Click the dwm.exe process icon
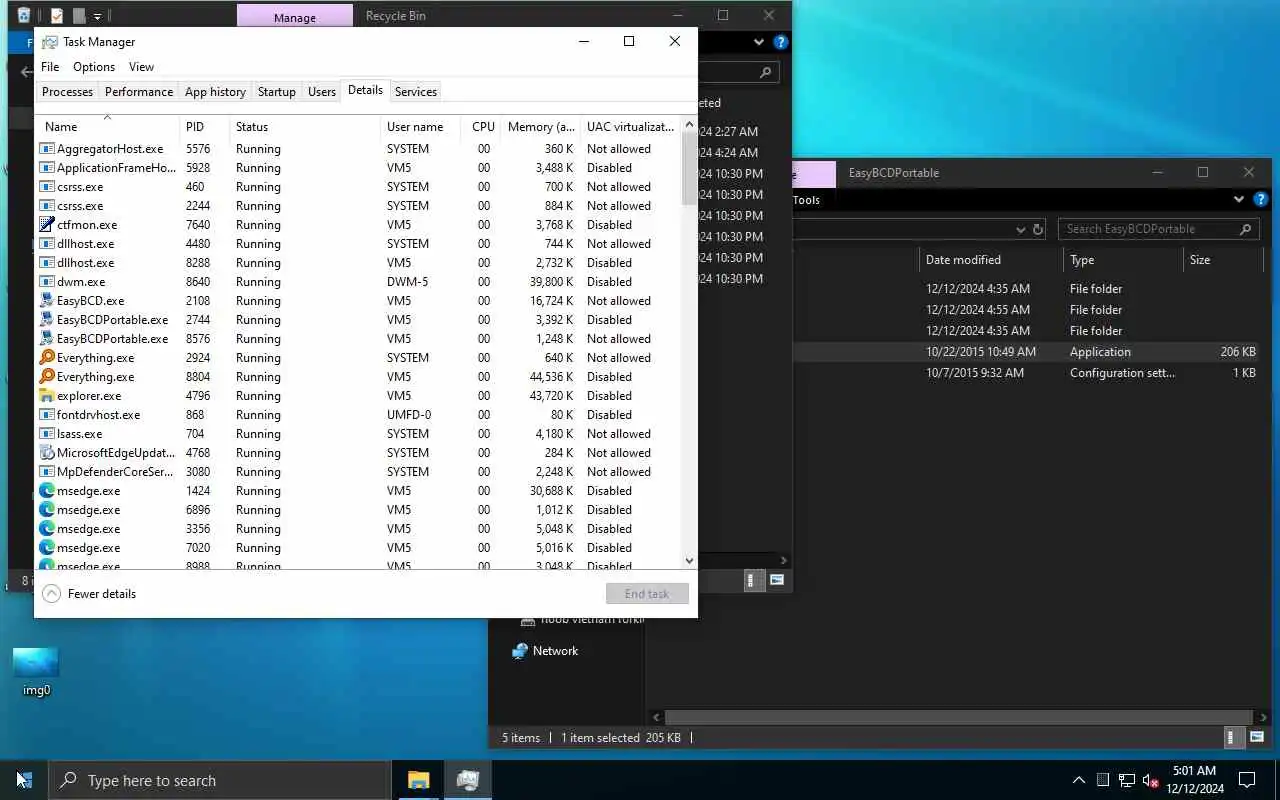Viewport: 1280px width, 800px height. point(47,281)
